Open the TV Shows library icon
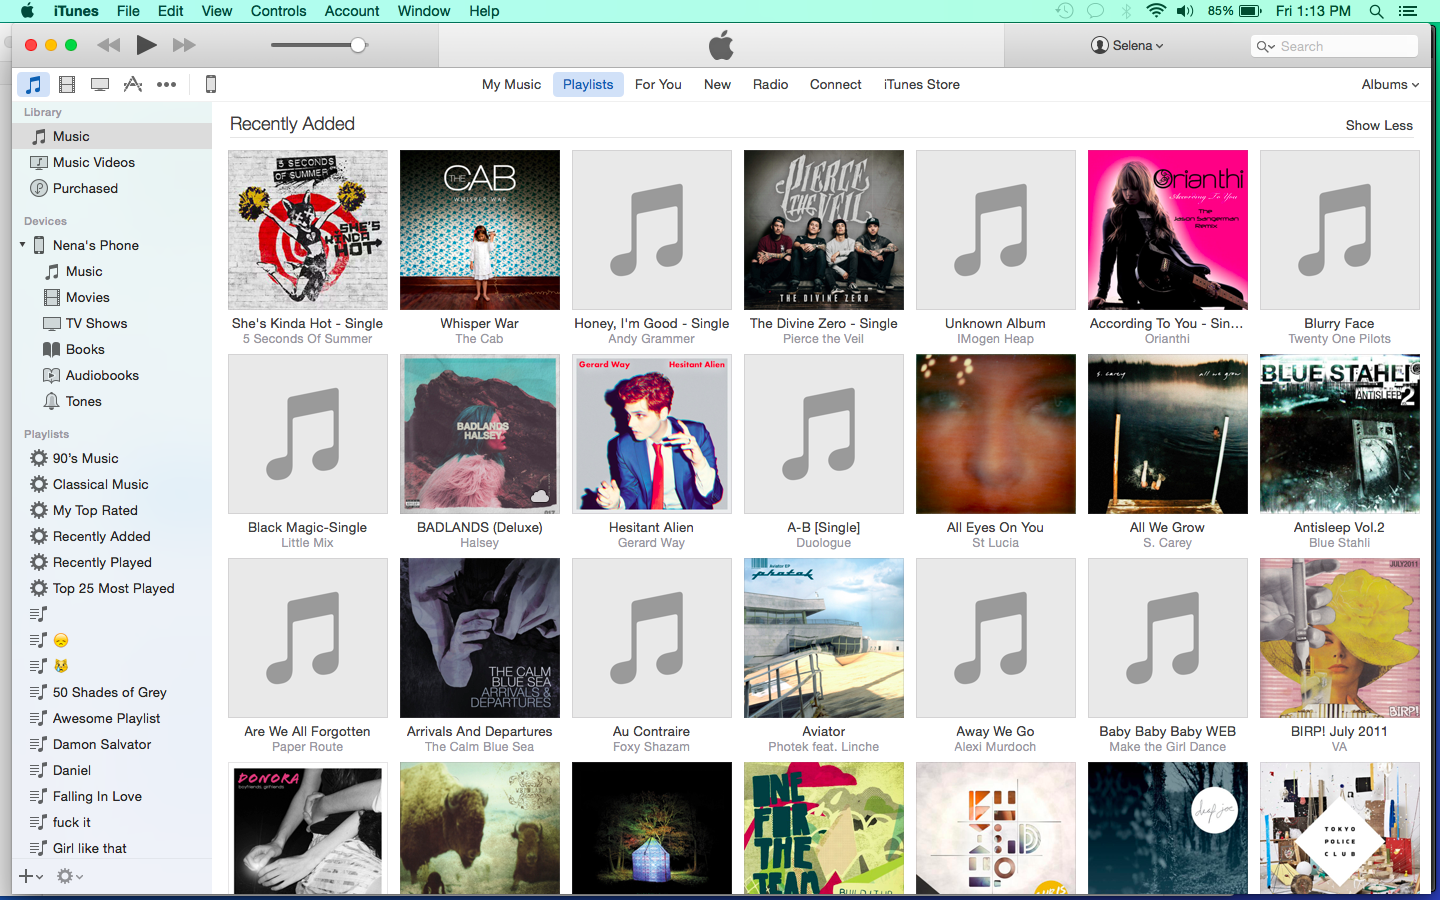1440x900 pixels. [100, 84]
